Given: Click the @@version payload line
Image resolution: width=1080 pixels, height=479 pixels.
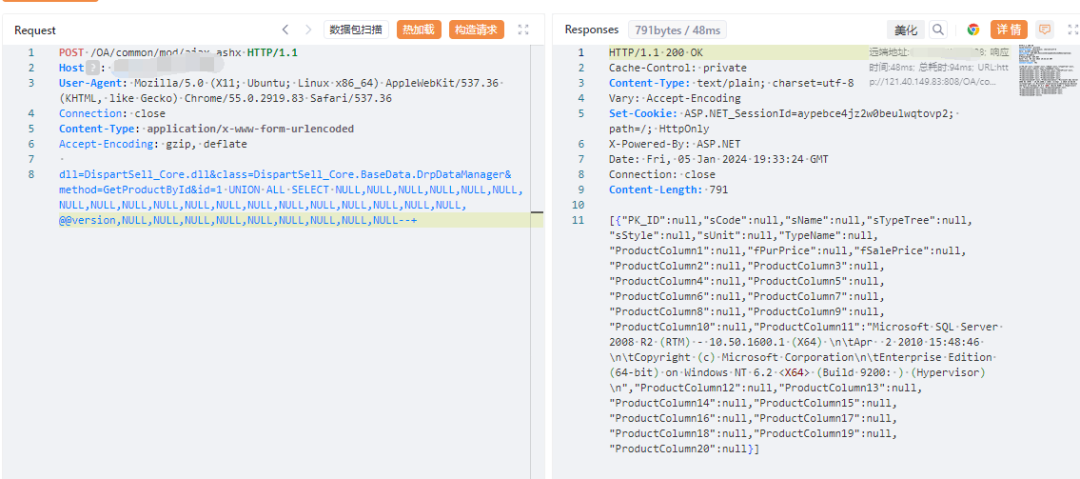Looking at the screenshot, I should tap(238, 221).
